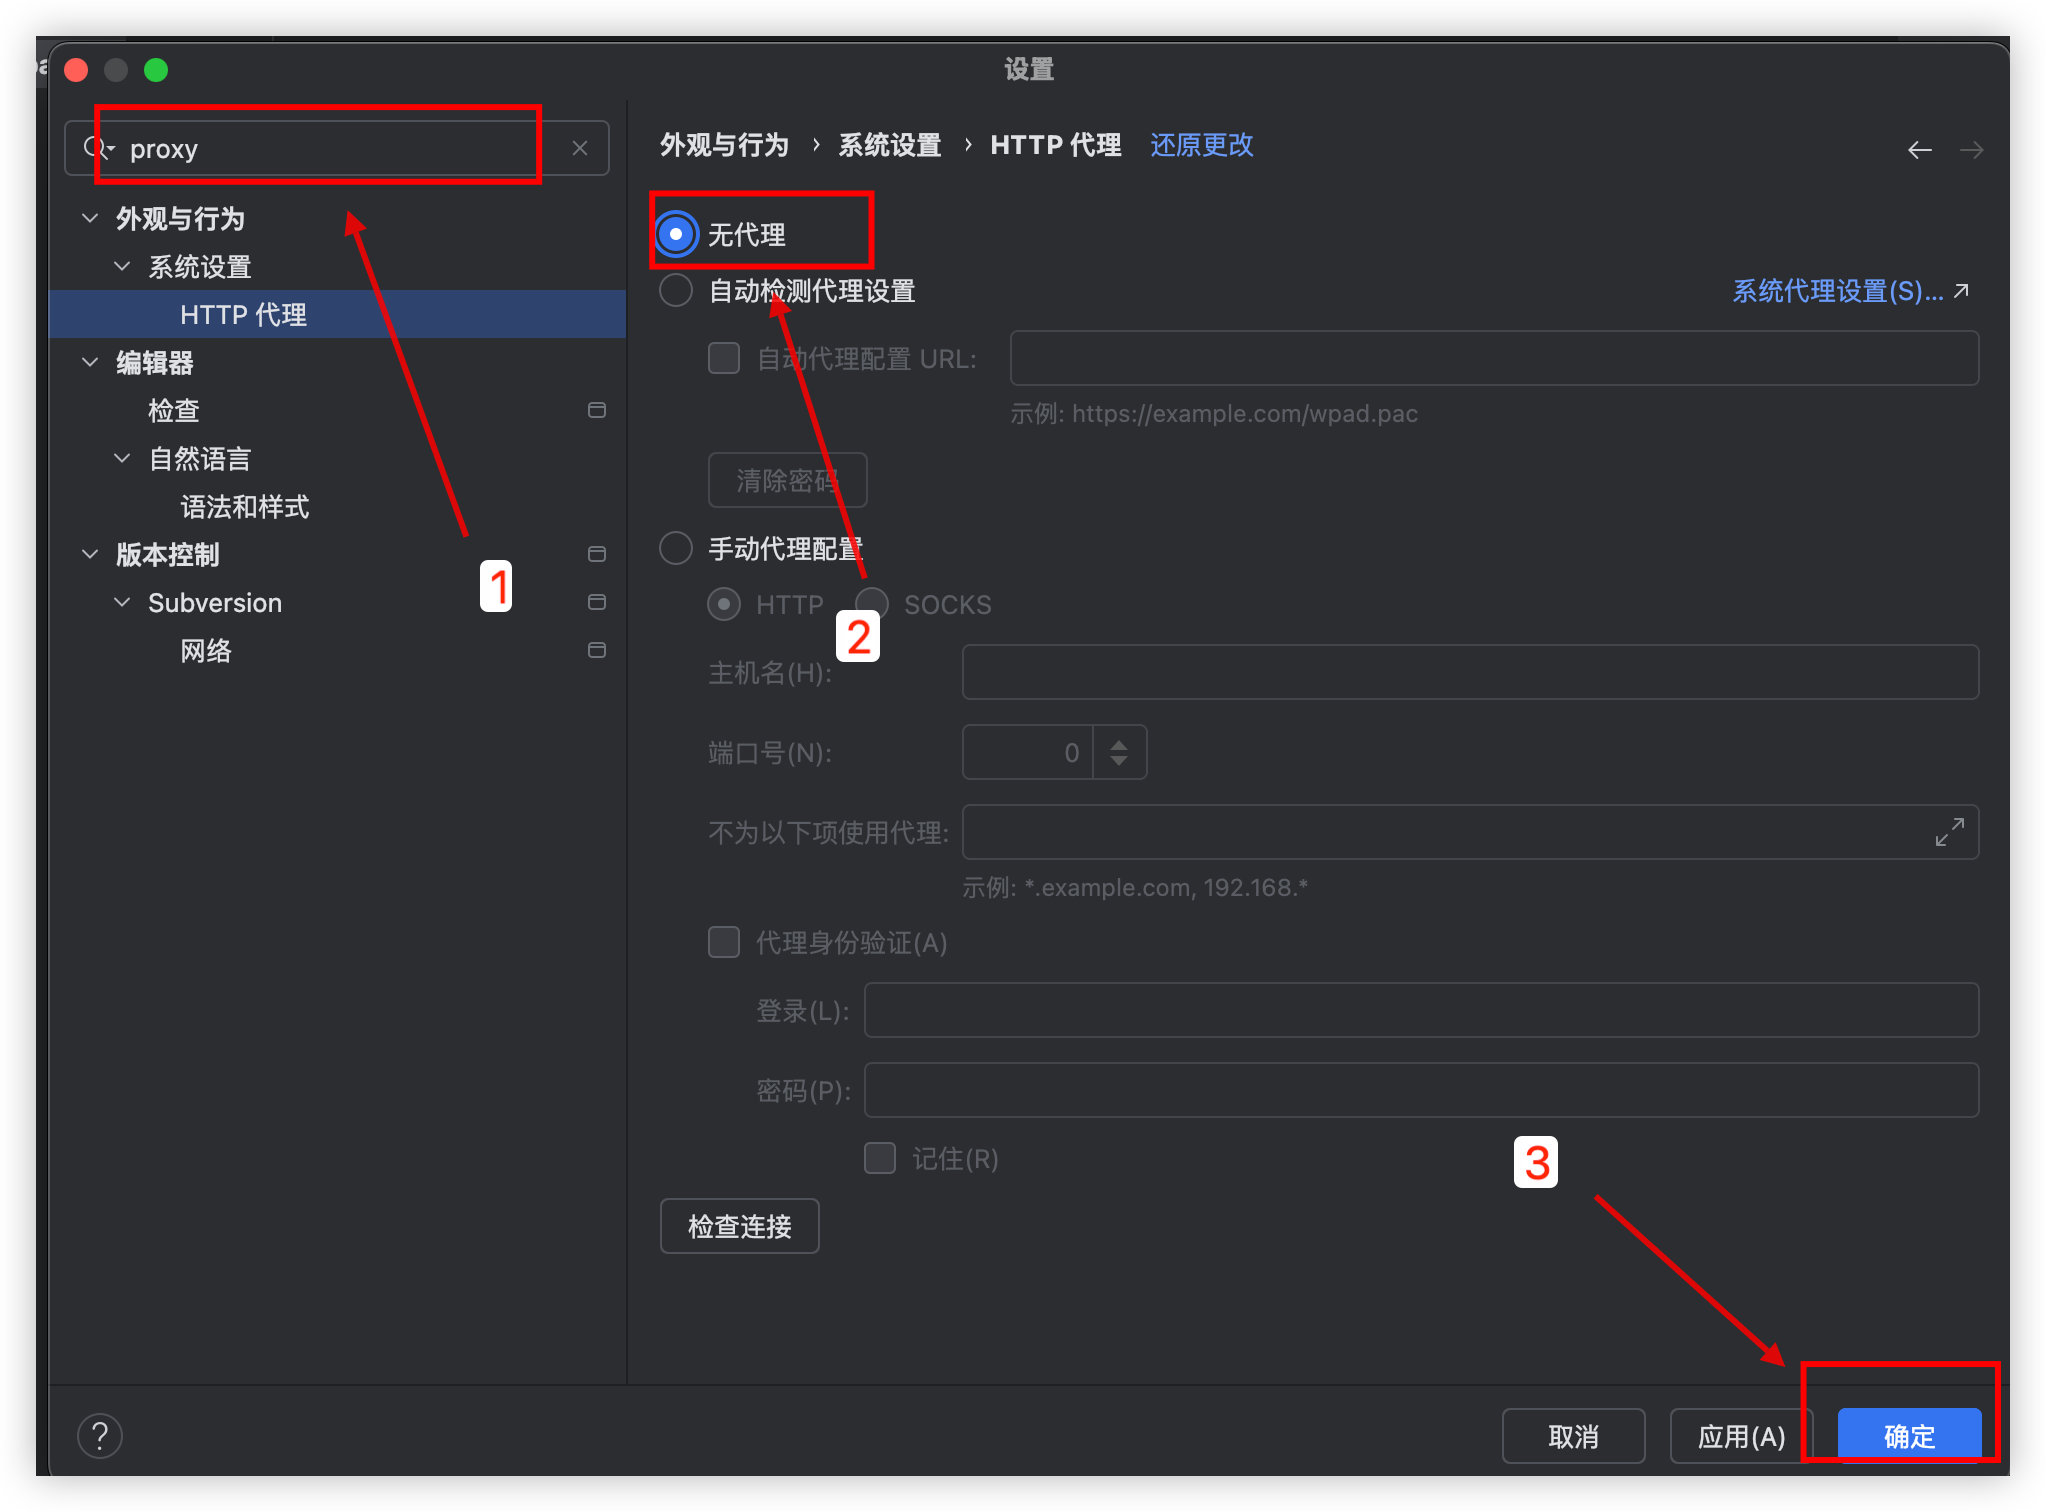Collapse the Subversion tree node

click(x=122, y=602)
